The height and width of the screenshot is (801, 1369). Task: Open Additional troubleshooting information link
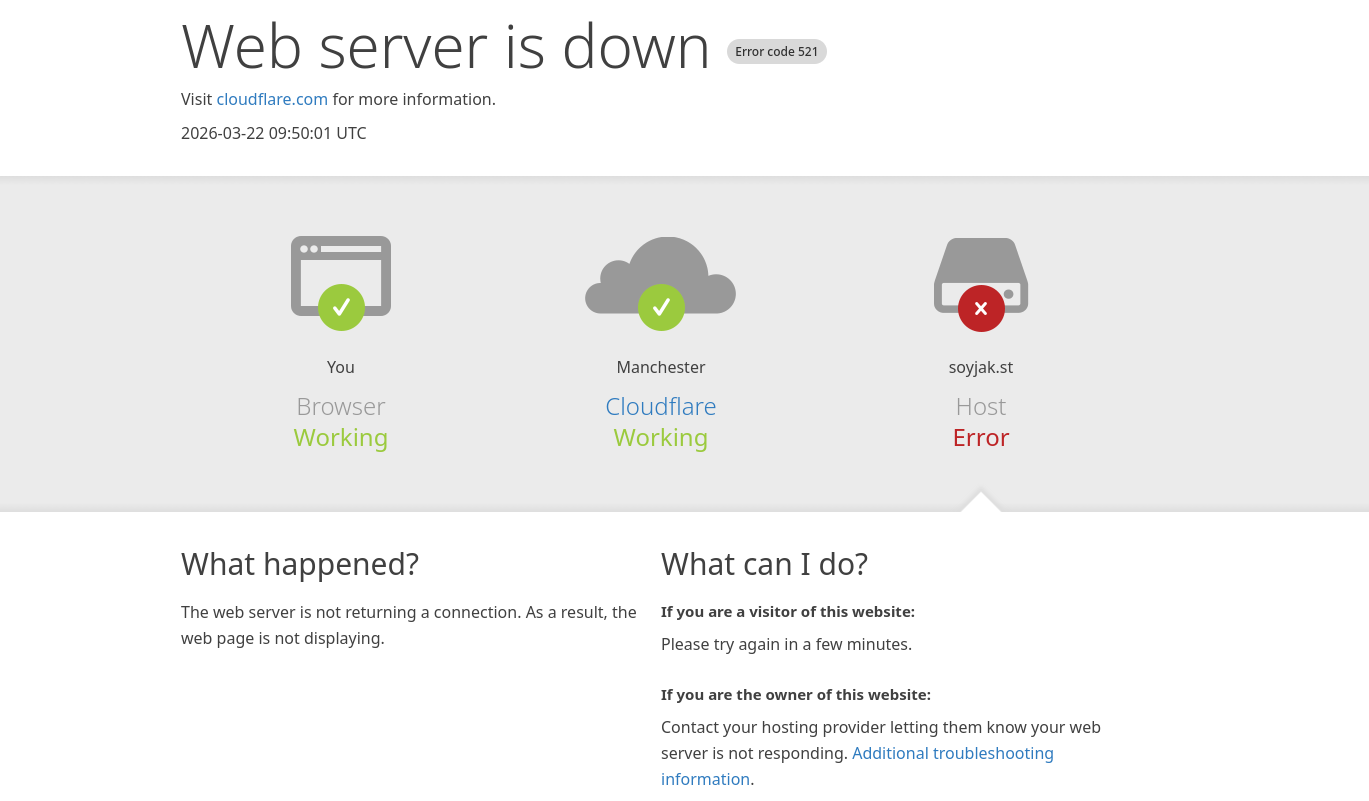click(857, 766)
